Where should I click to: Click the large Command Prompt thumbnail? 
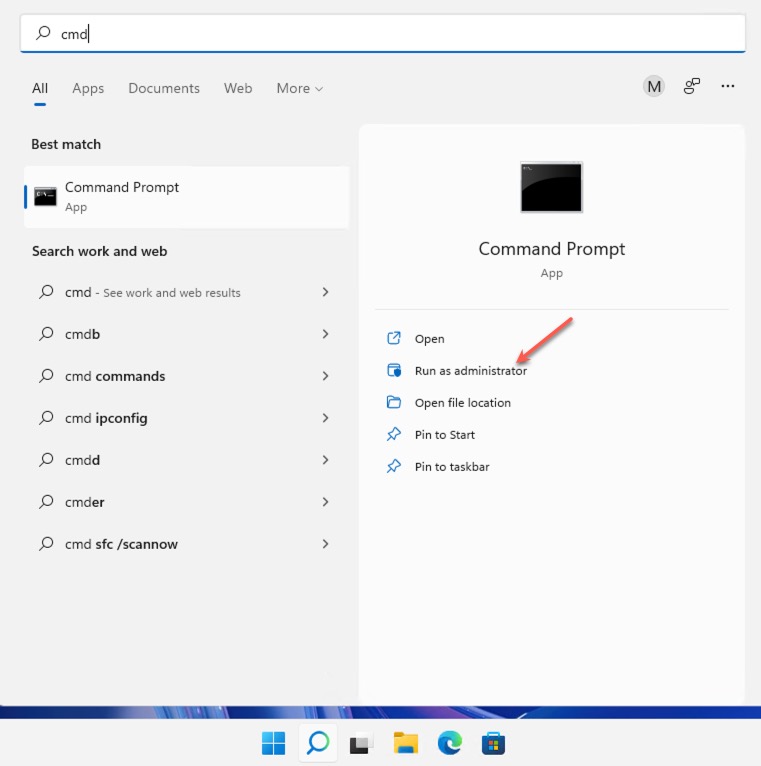tap(551, 187)
